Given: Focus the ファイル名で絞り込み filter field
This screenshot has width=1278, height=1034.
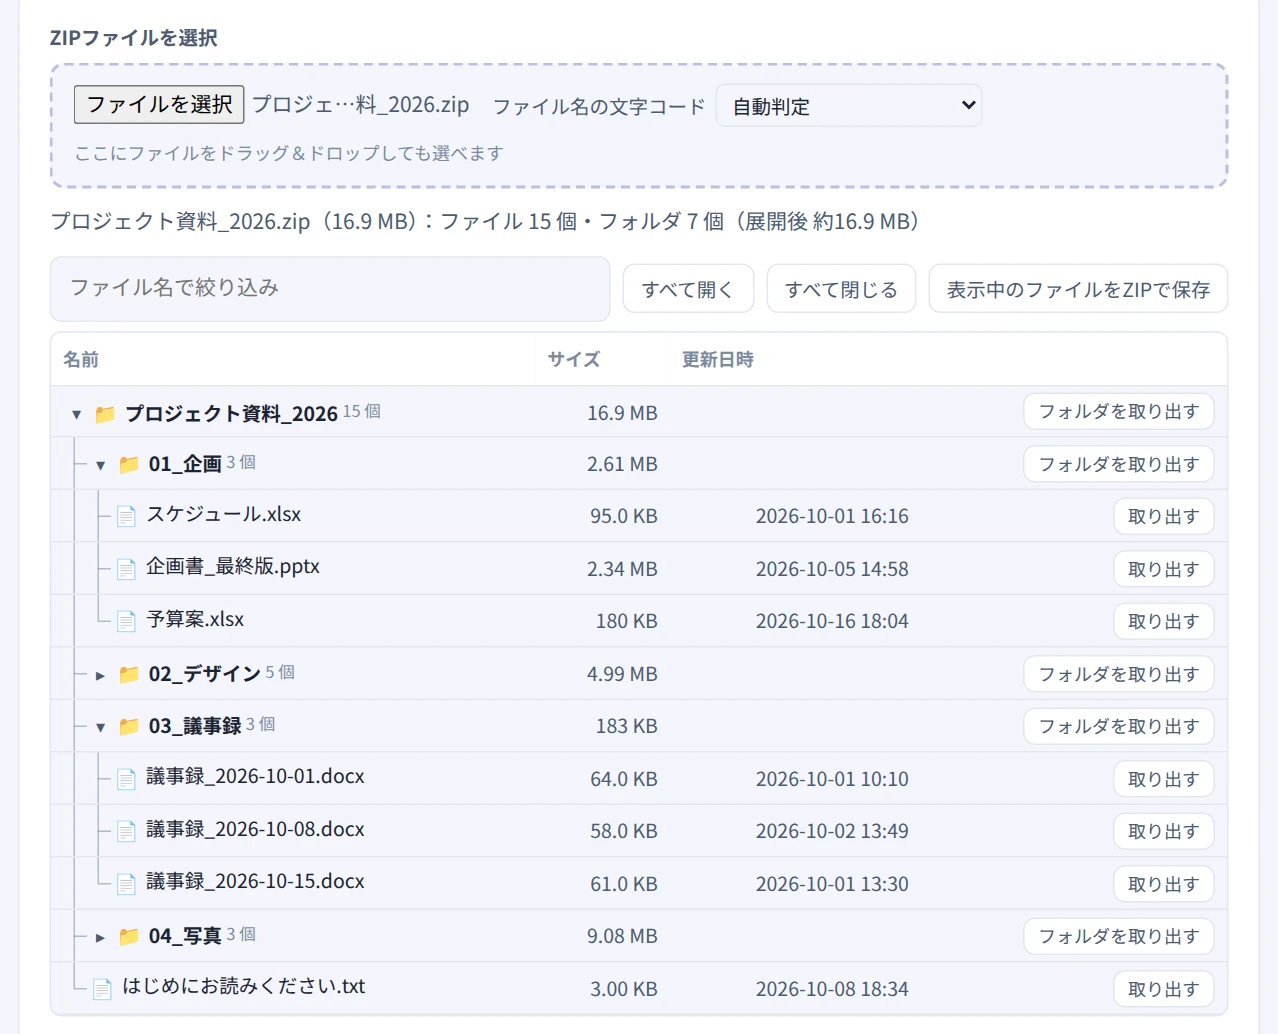Looking at the screenshot, I should point(330,289).
